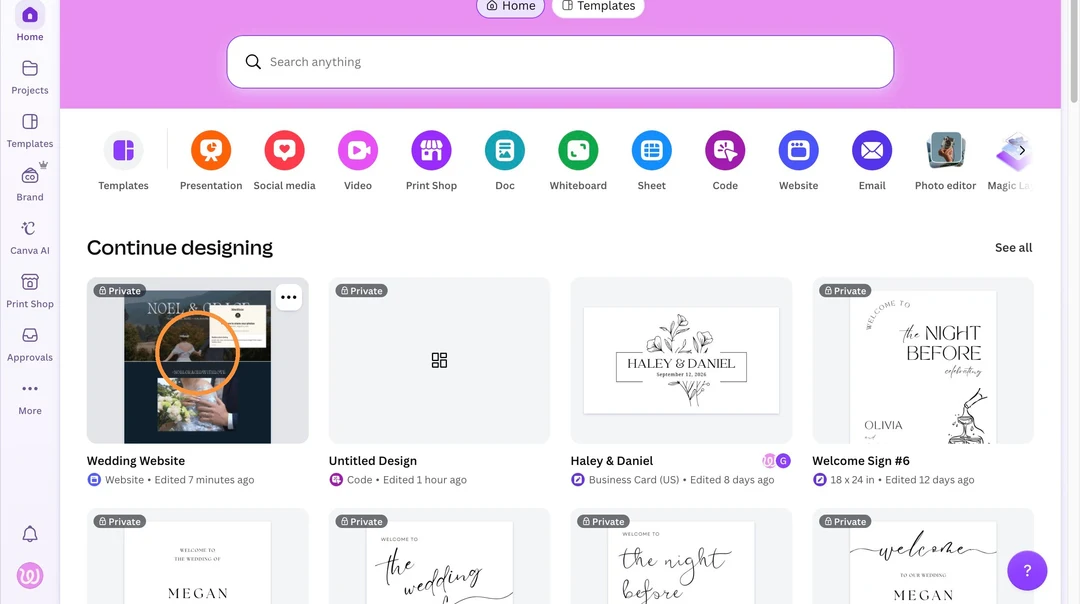The image size is (1080, 604).
Task: Click the Wedding Website title
Action: pos(136,461)
